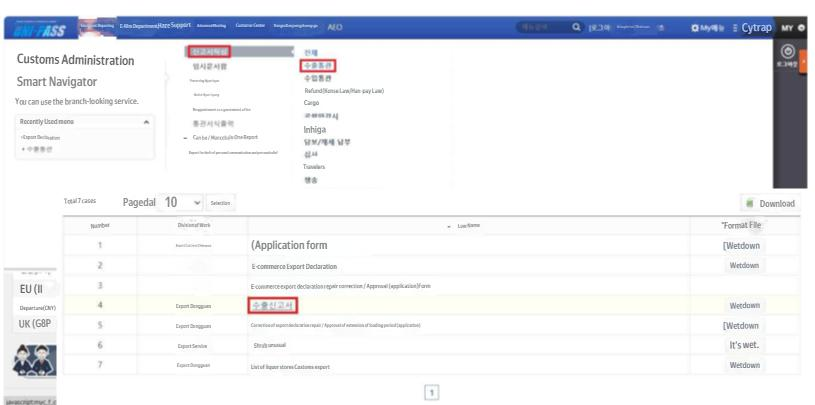The image size is (815, 405).
Task: Click the orange side tab at right edge
Action: coord(804,60)
